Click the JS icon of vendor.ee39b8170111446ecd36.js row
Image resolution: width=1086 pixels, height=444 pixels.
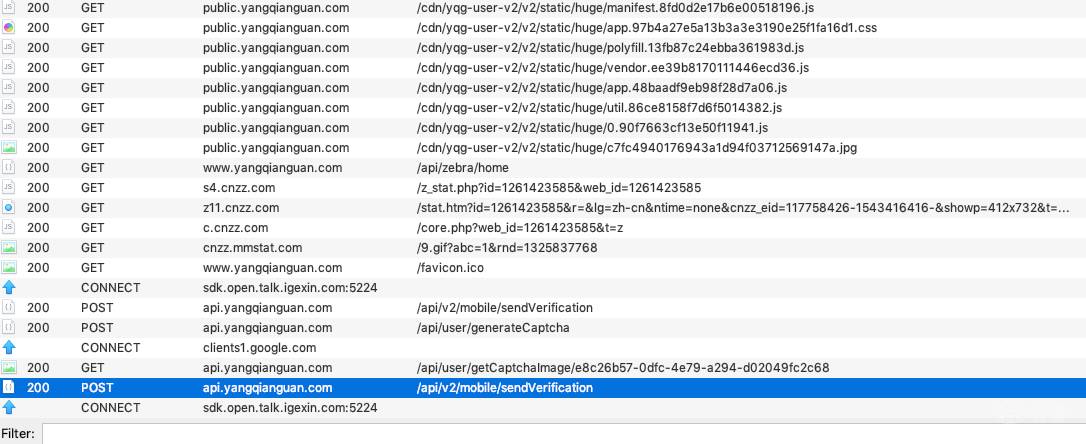point(8,68)
